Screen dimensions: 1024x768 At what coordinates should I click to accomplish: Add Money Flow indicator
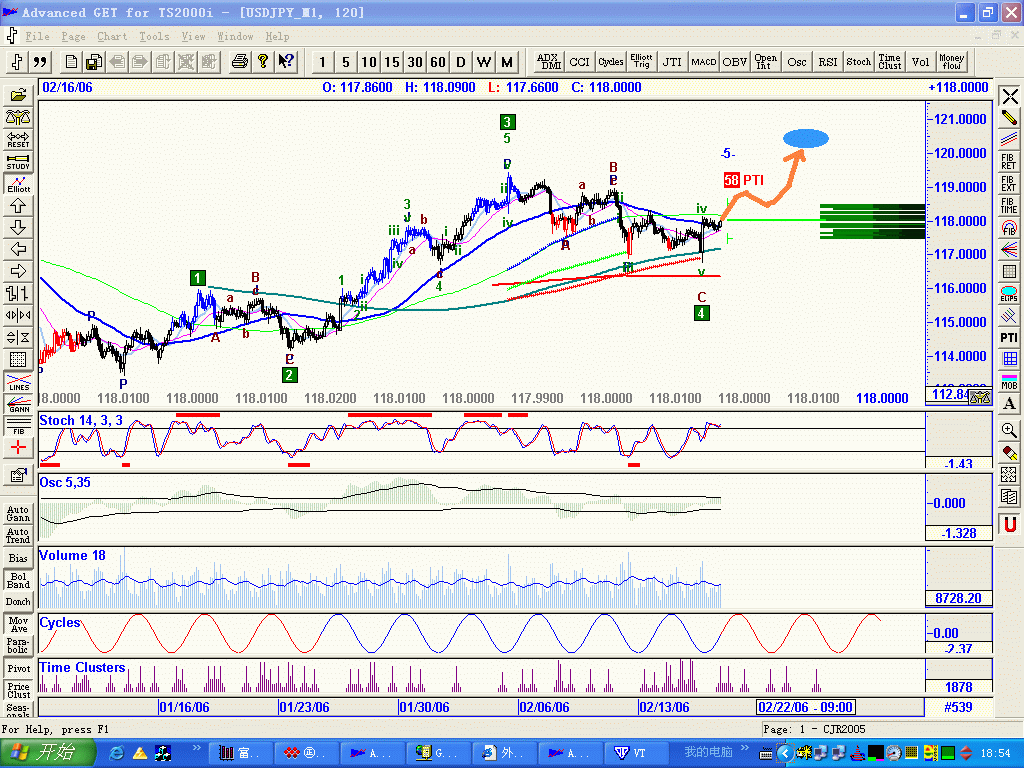[x=952, y=62]
